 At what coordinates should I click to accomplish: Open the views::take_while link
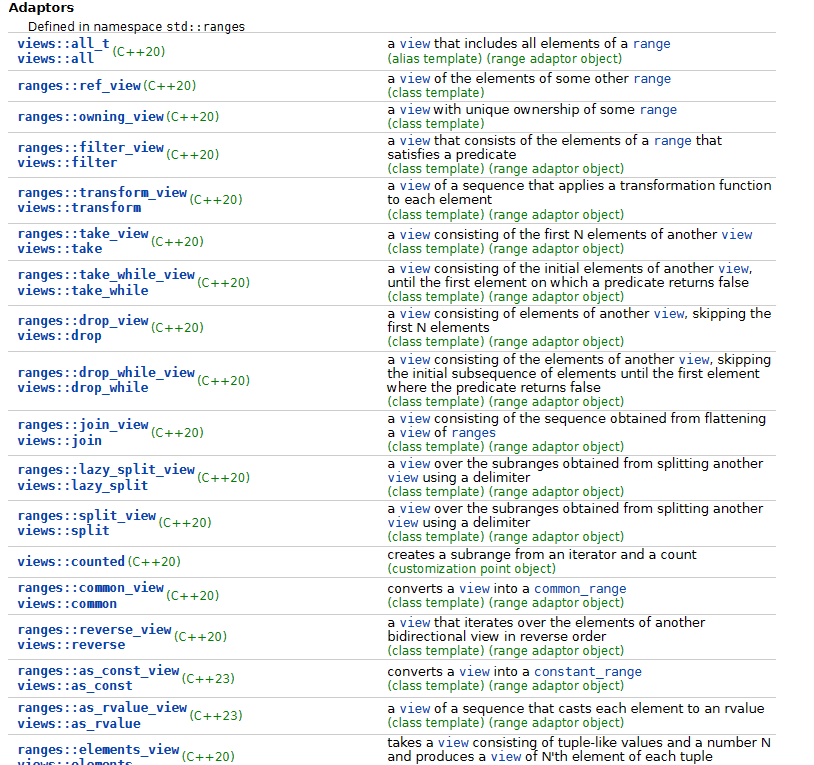tap(83, 291)
